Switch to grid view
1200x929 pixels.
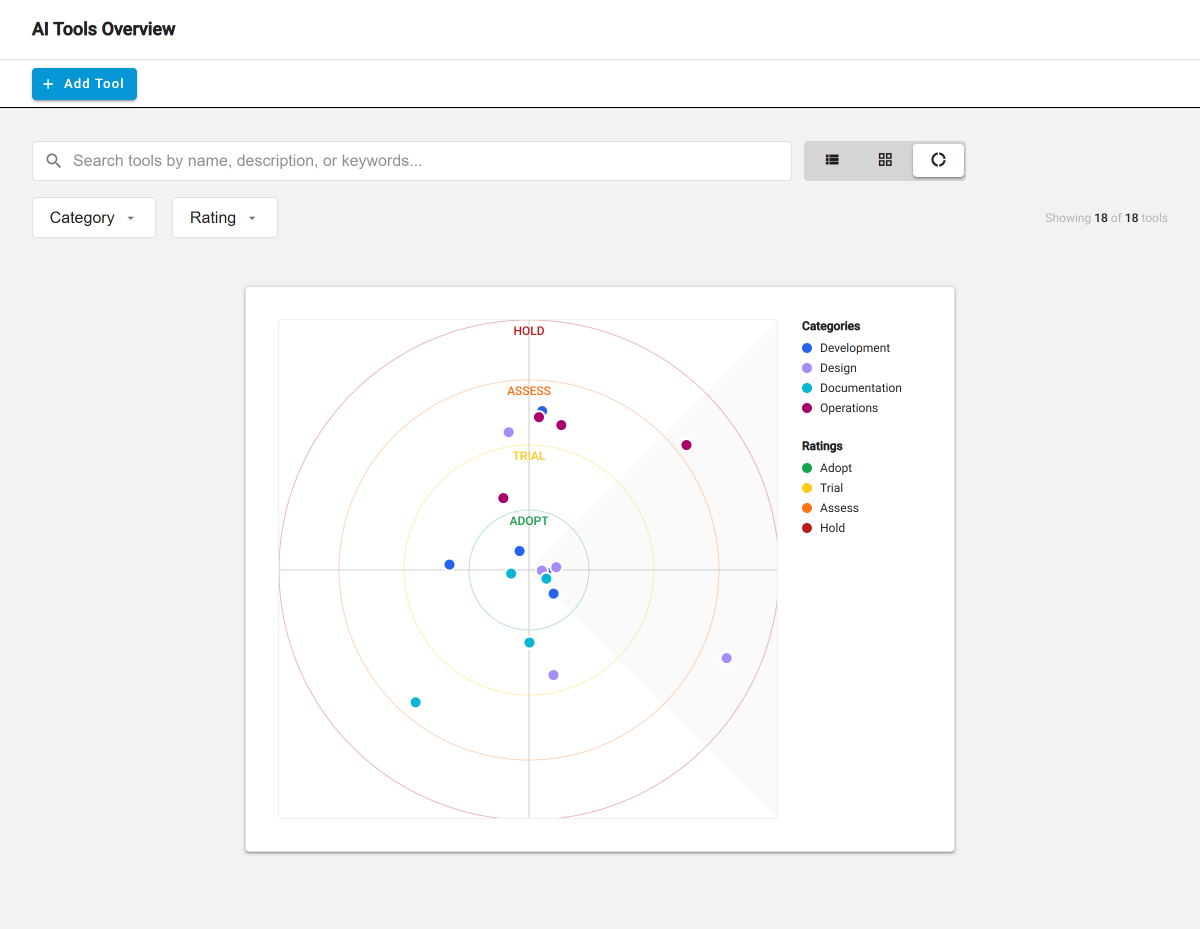coord(885,160)
